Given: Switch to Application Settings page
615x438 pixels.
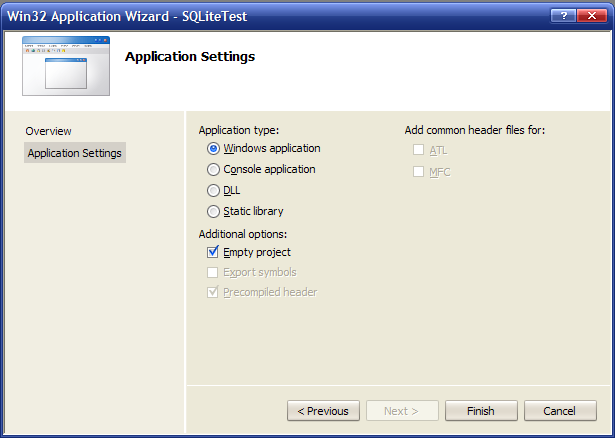Looking at the screenshot, I should pyautogui.click(x=75, y=153).
